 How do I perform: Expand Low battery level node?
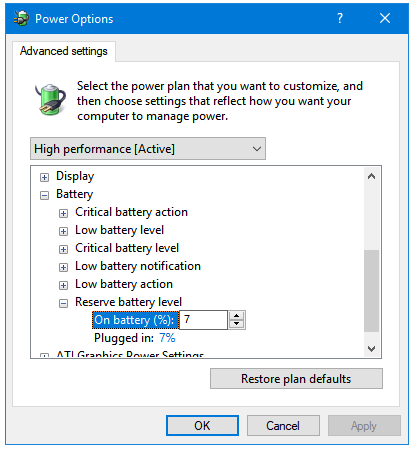[63, 231]
